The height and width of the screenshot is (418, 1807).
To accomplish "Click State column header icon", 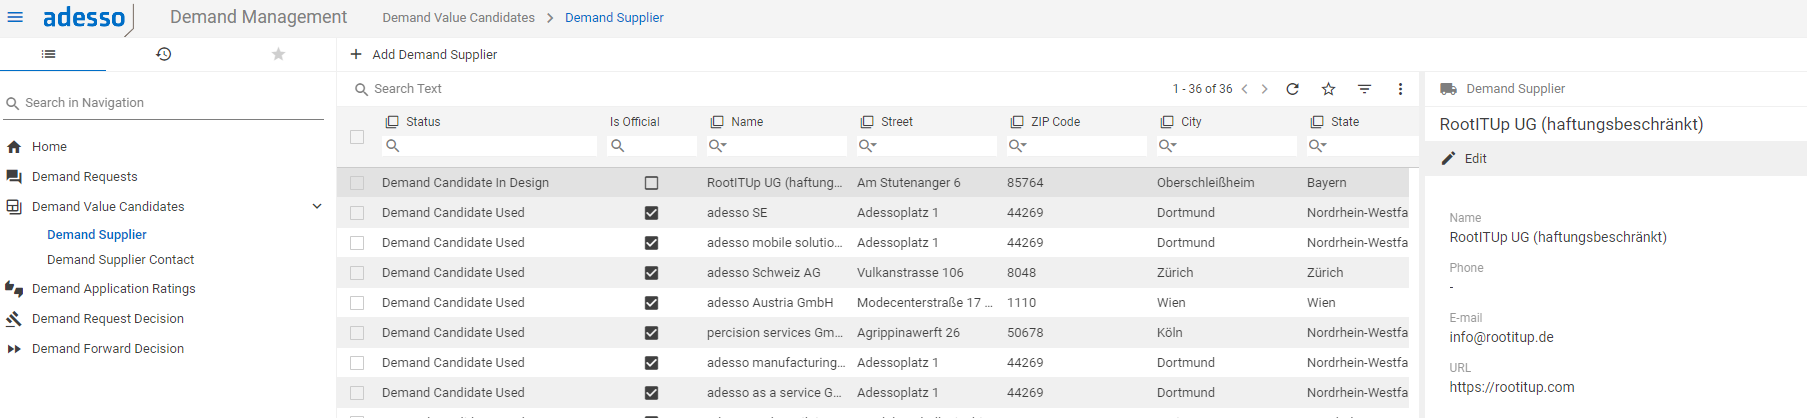I will (x=1317, y=121).
